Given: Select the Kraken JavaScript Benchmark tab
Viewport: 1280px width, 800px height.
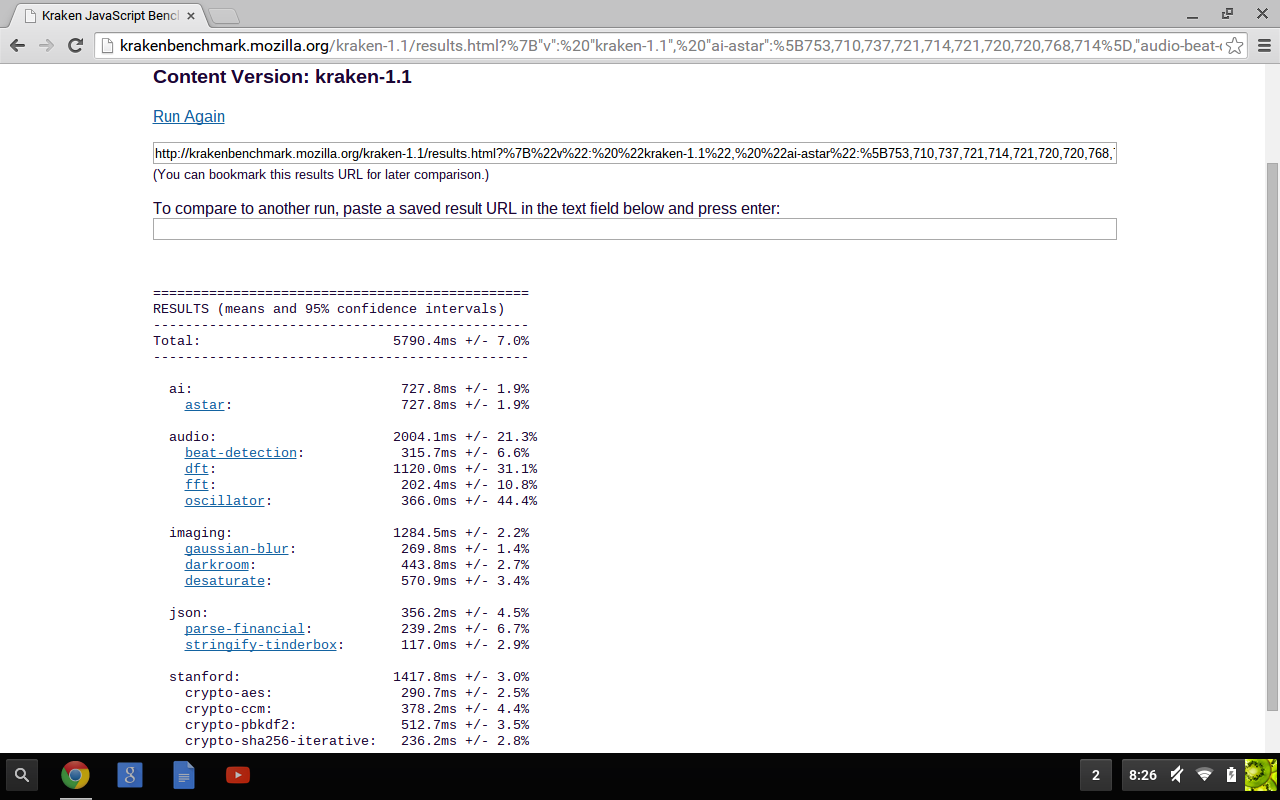Looking at the screenshot, I should click(108, 16).
